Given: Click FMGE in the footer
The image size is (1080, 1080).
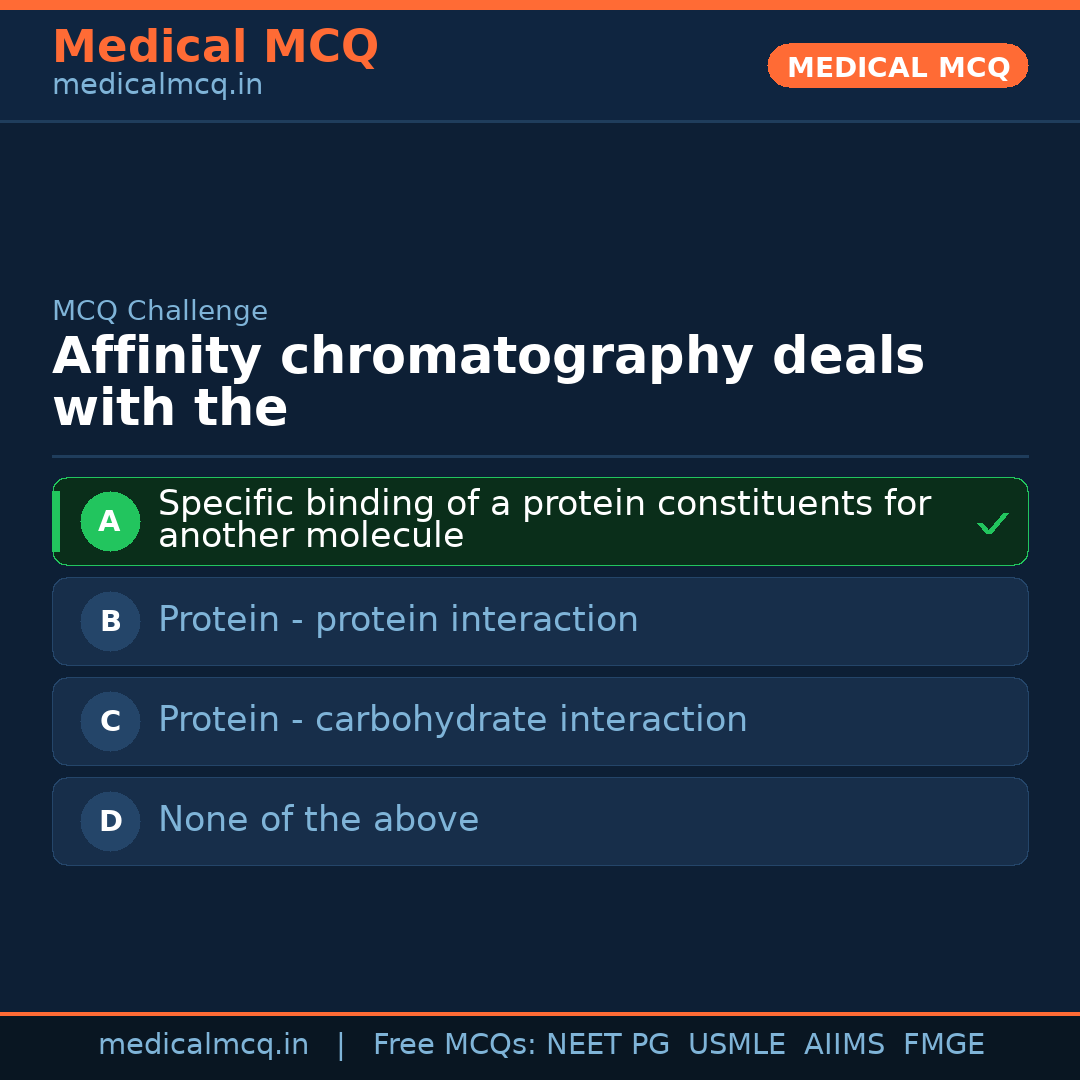Looking at the screenshot, I should click(x=943, y=1045).
